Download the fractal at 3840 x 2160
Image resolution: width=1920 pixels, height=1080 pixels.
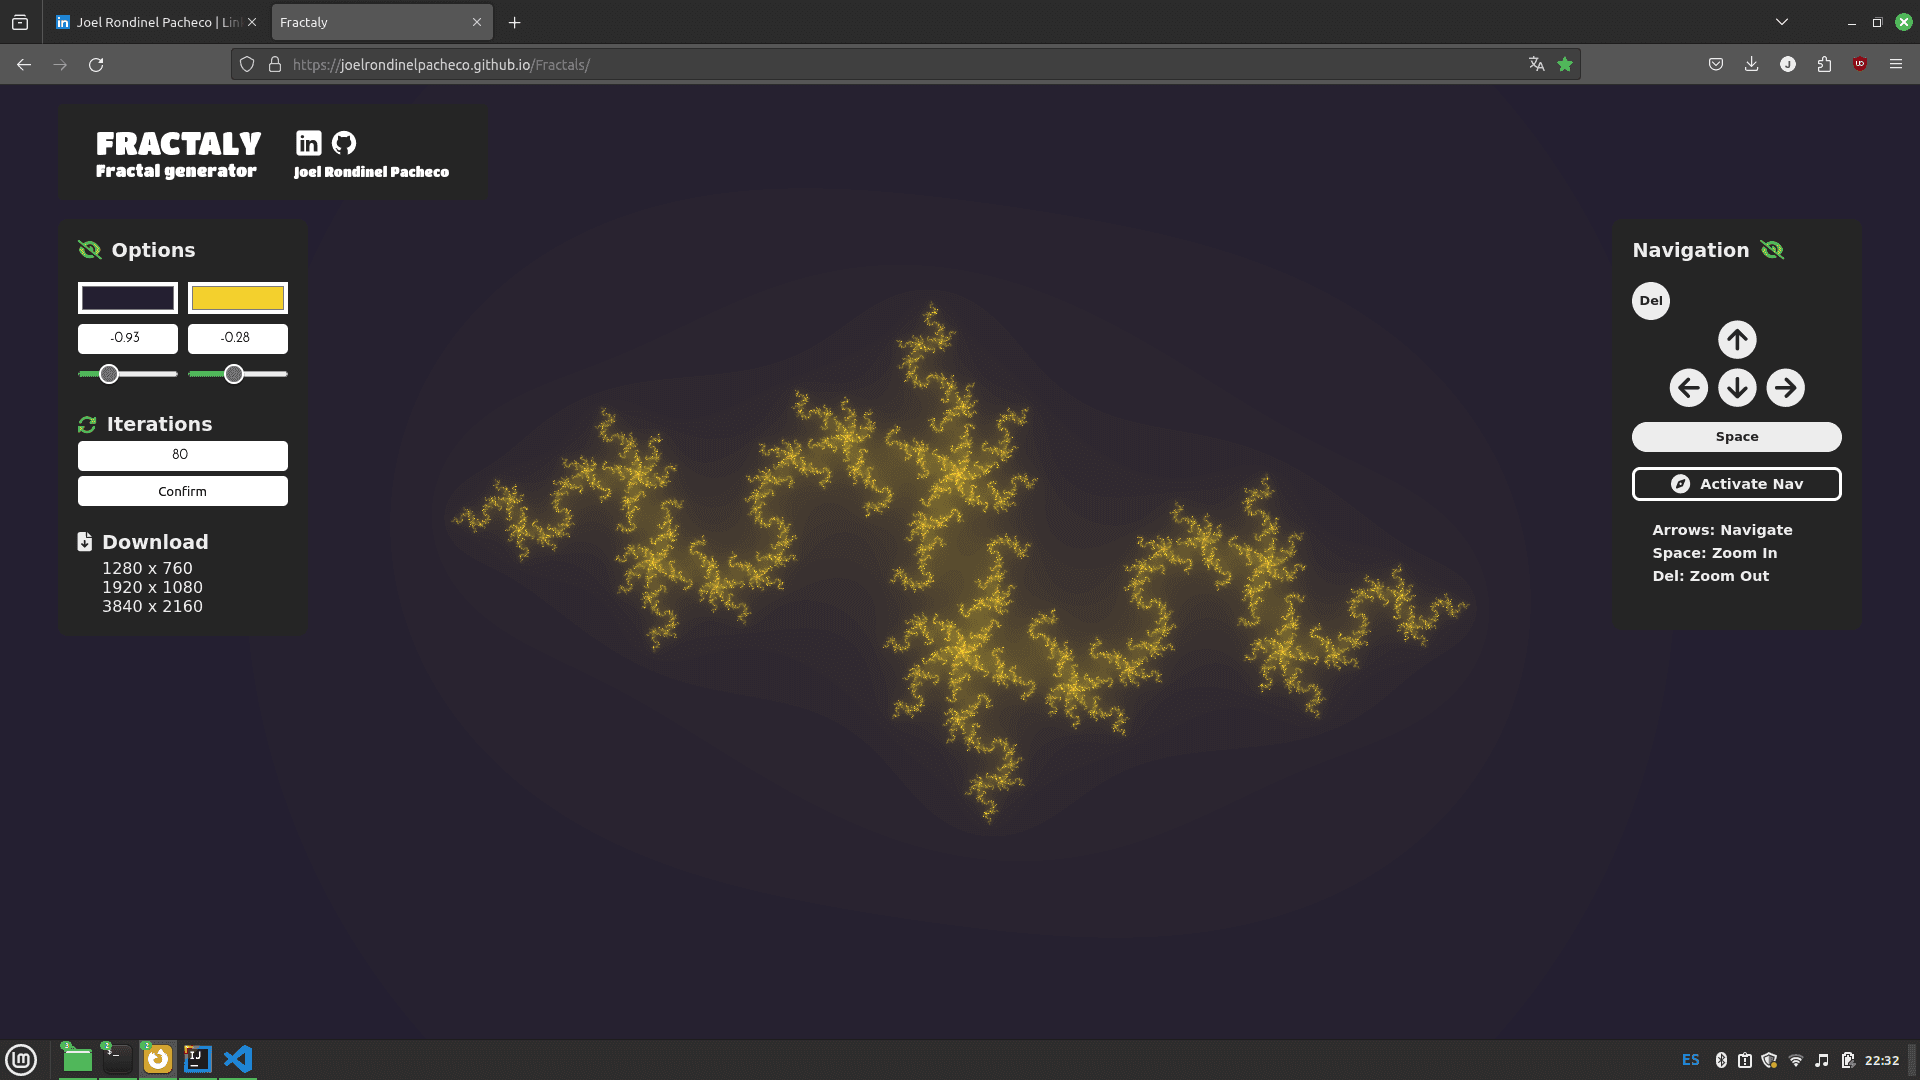[153, 606]
